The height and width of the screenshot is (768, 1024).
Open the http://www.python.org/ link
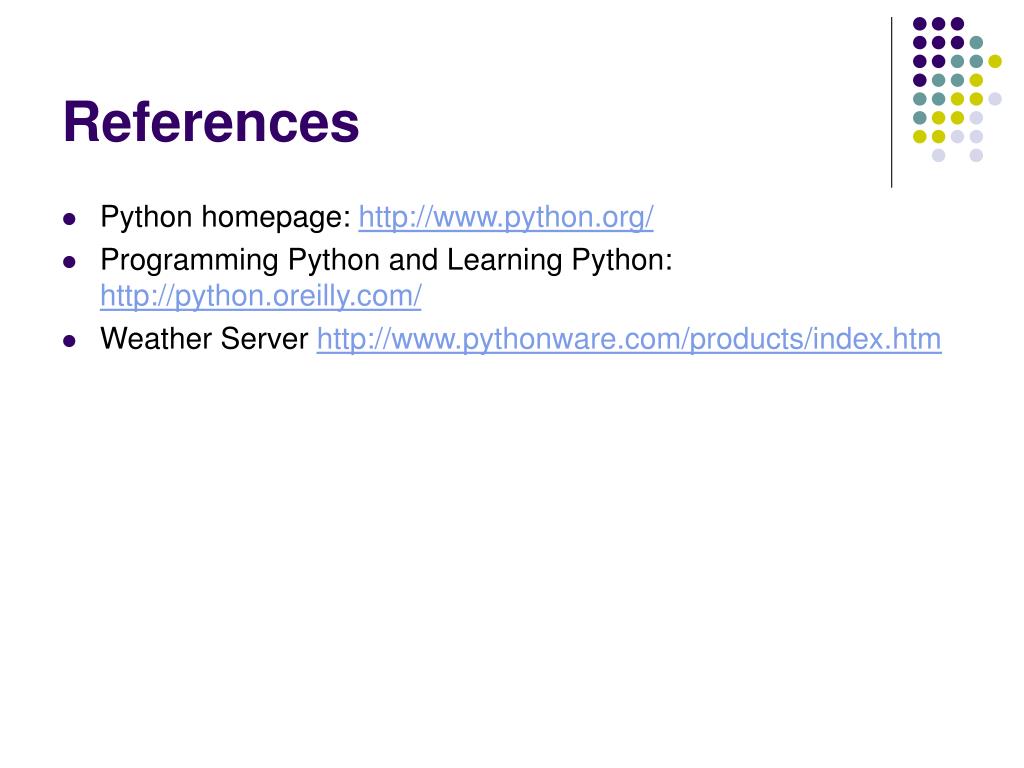(506, 216)
